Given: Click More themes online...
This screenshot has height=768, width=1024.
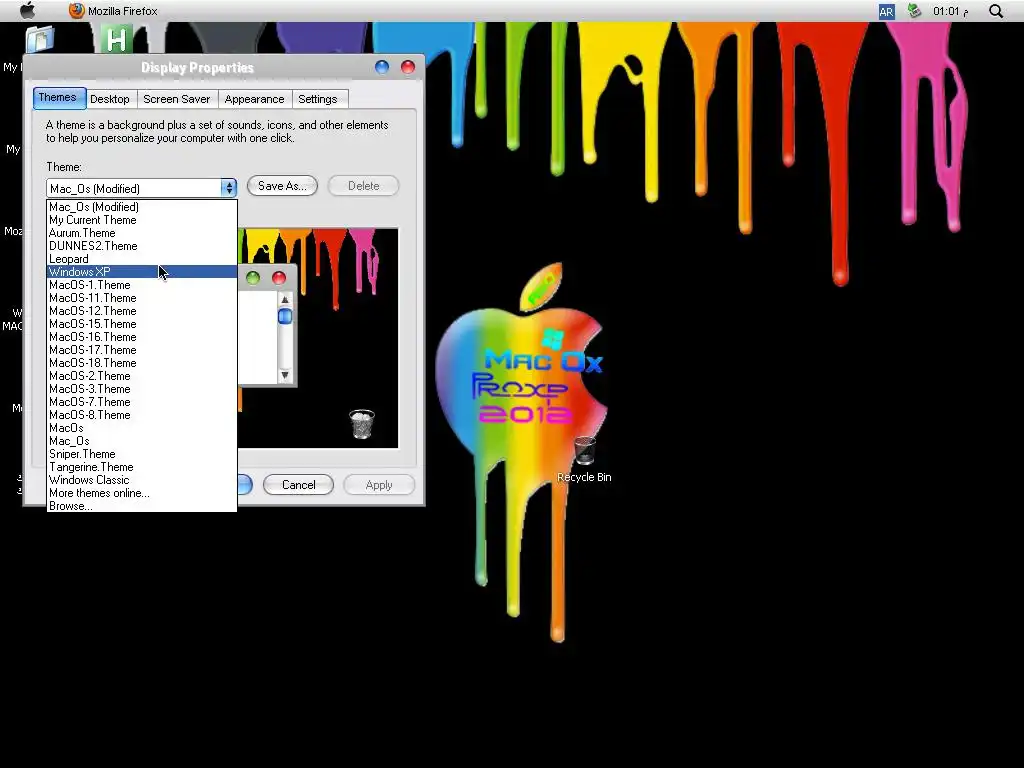Looking at the screenshot, I should point(142,493).
